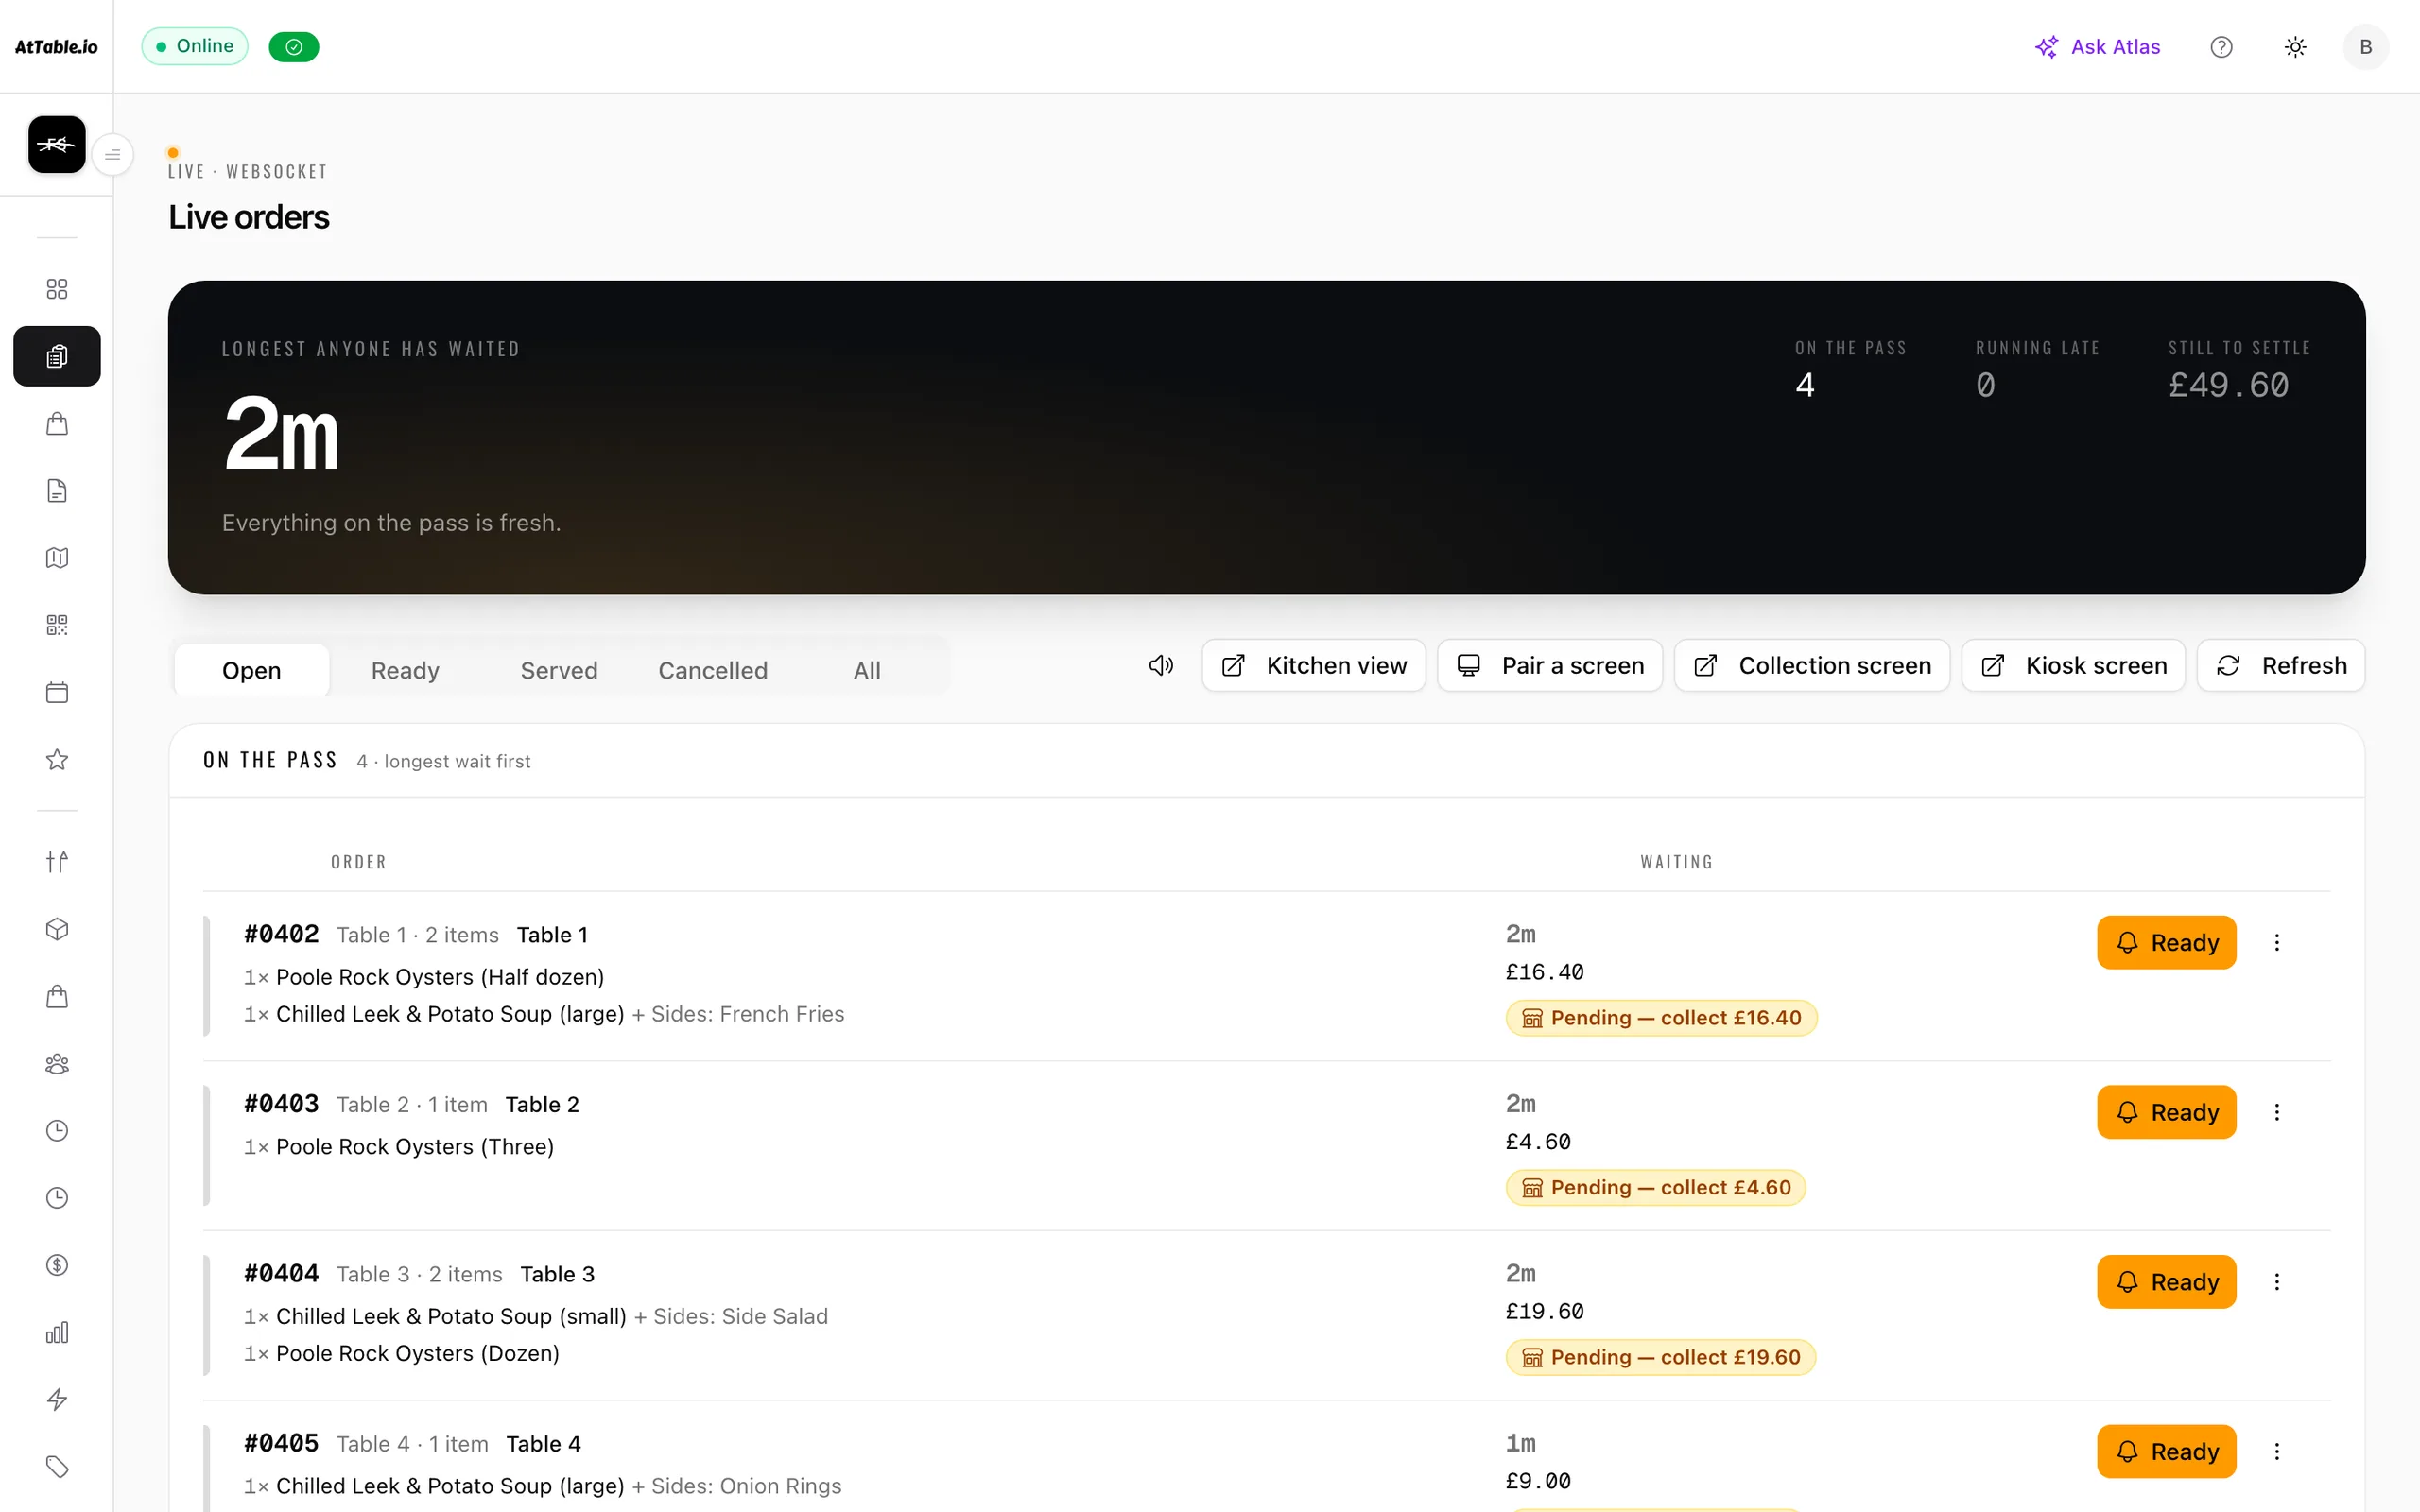This screenshot has height=1512, width=2420.
Task: Open the fork and knife icon
Action: (57, 861)
